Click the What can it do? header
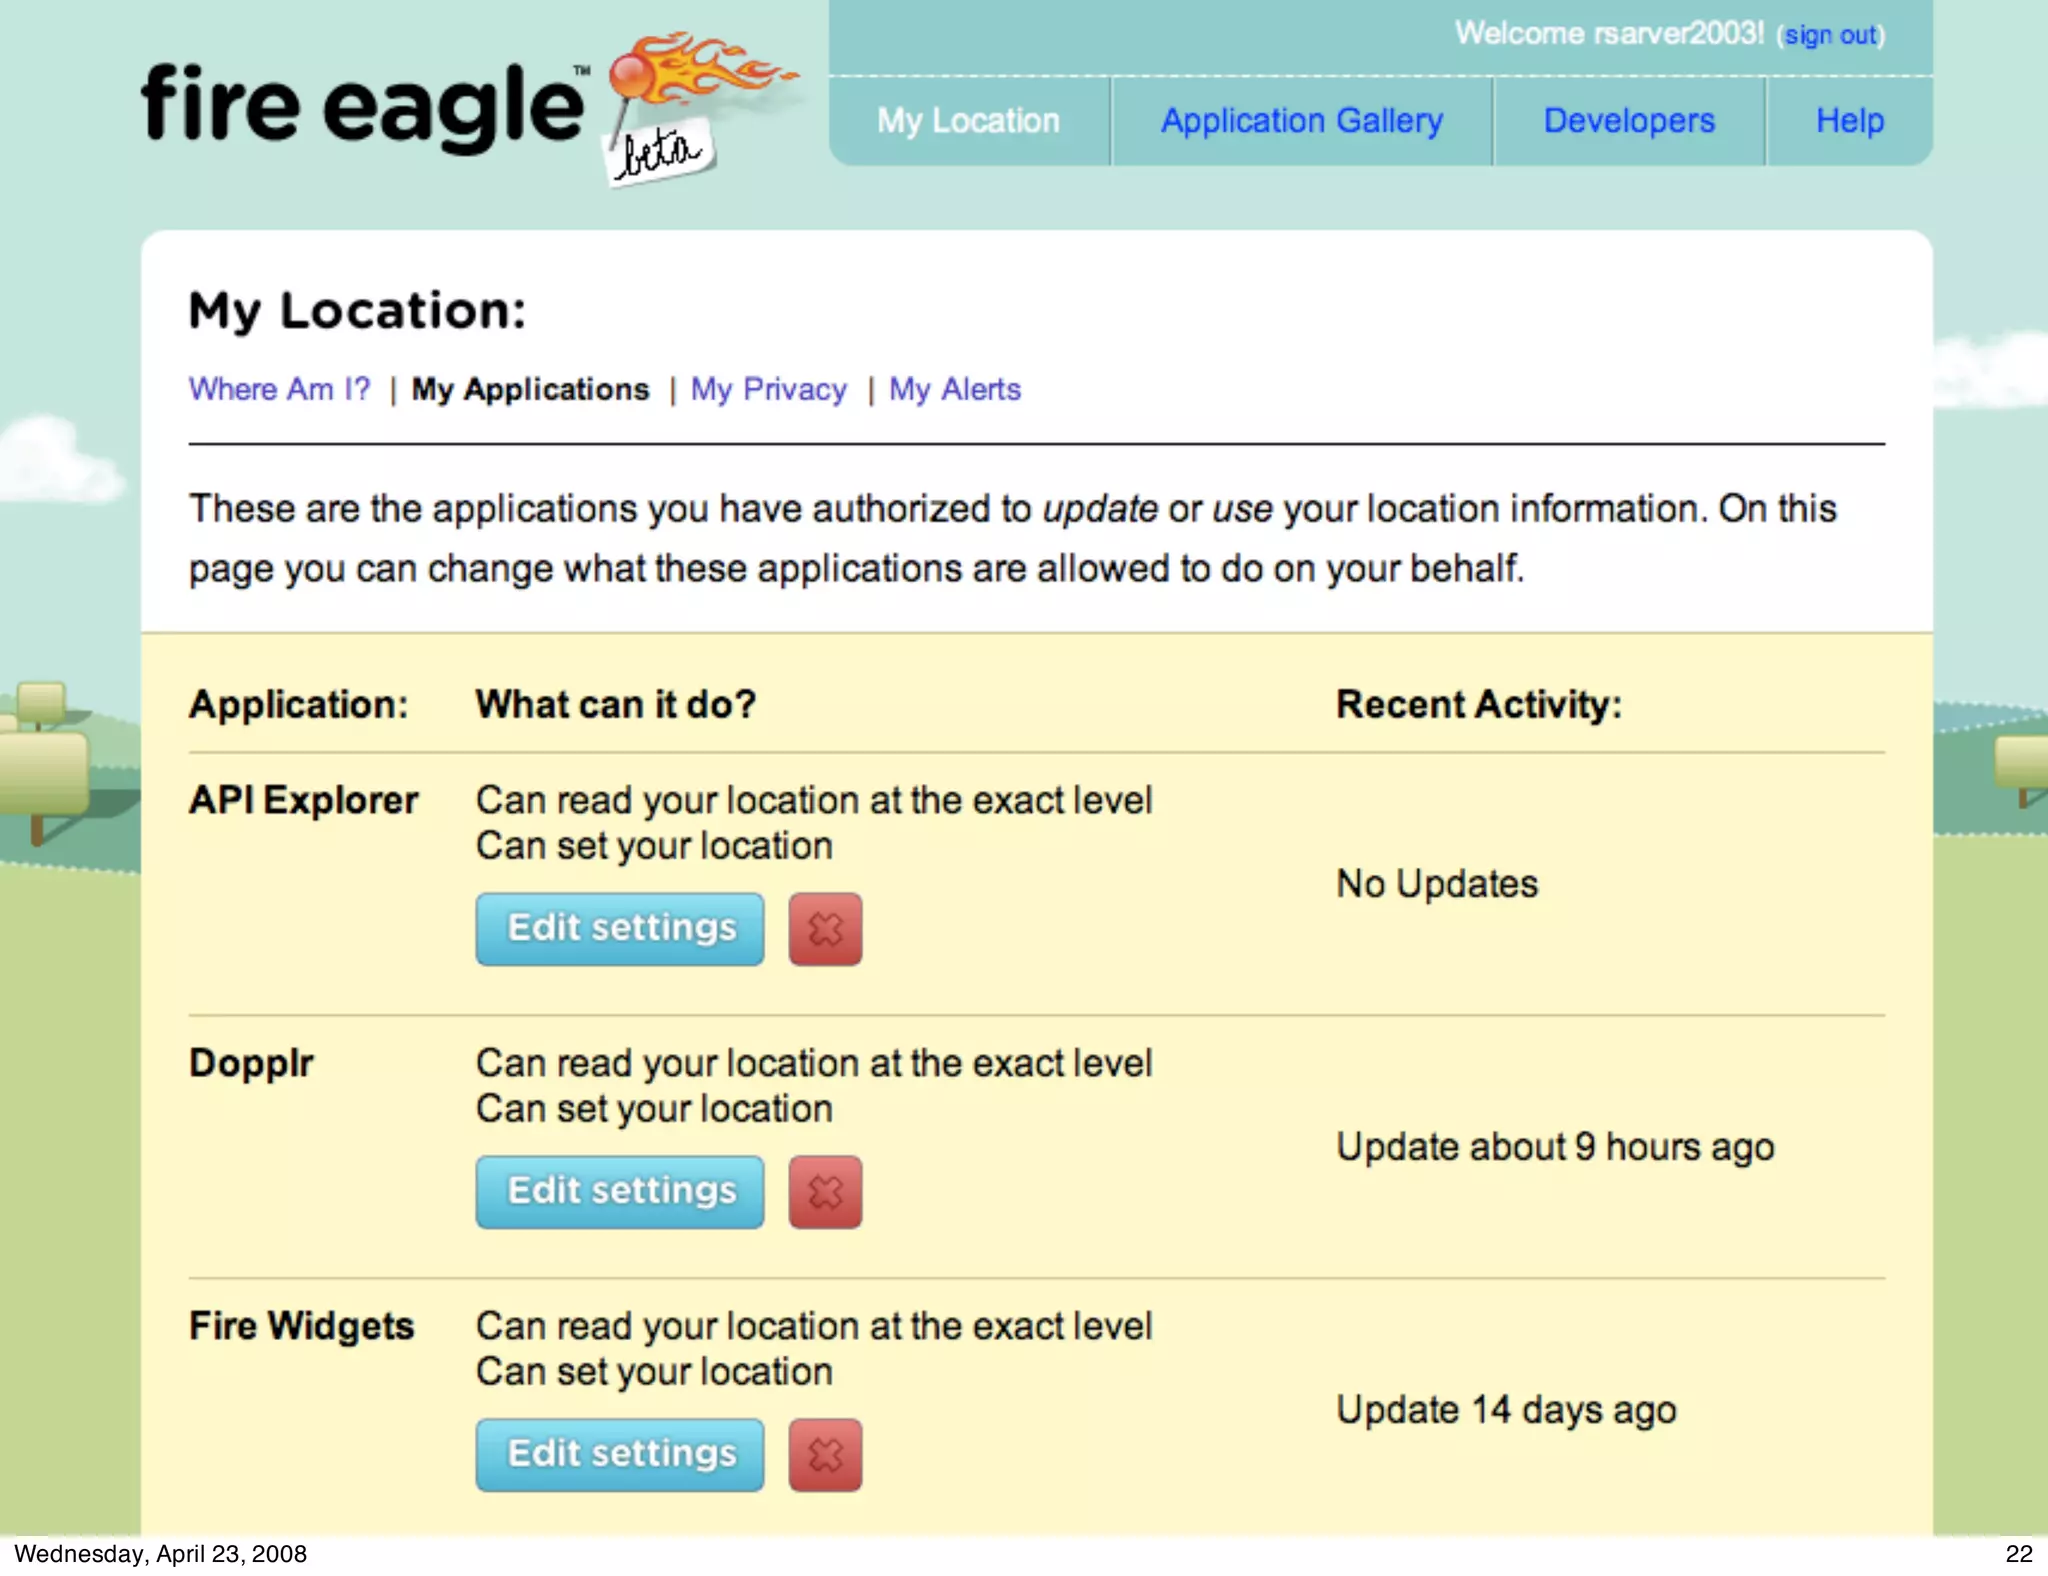The width and height of the screenshot is (2048, 1576). coord(616,705)
